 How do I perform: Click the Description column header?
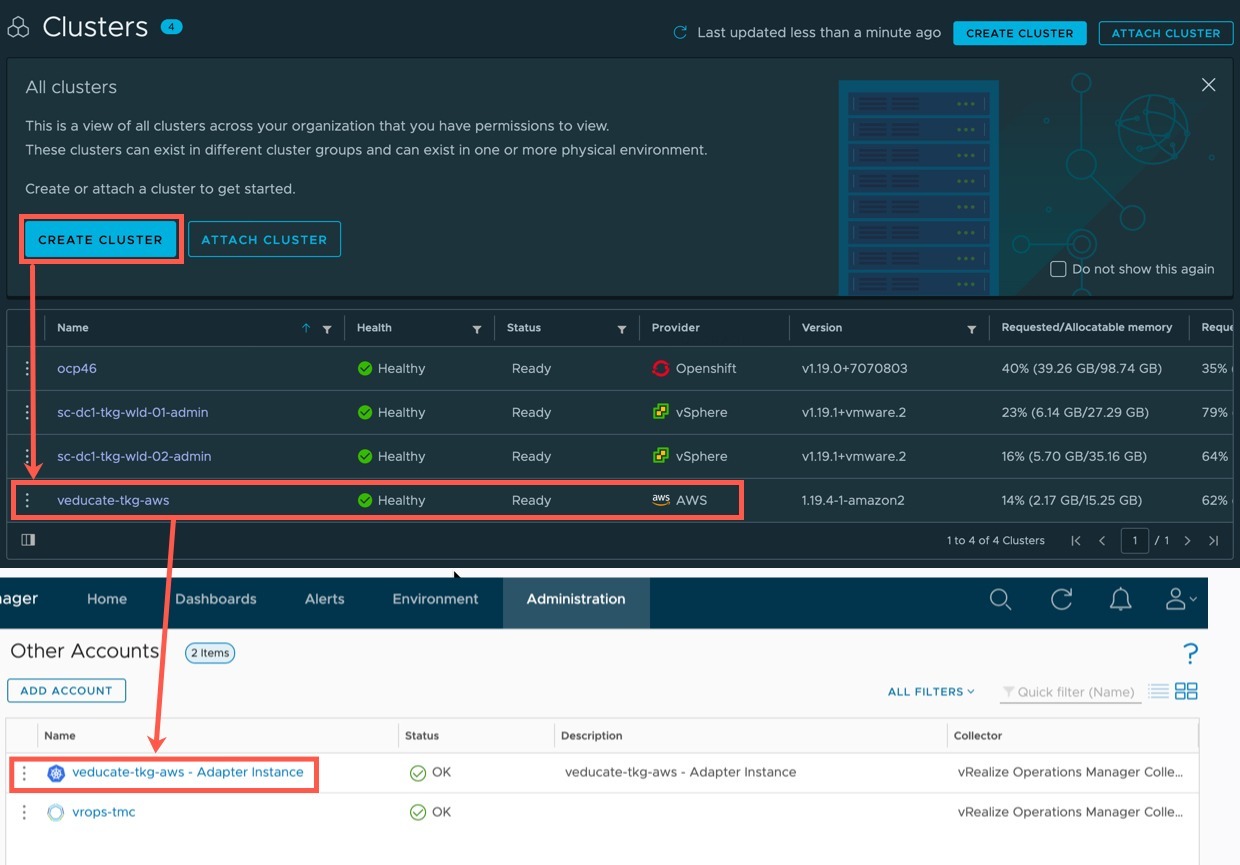coord(592,736)
